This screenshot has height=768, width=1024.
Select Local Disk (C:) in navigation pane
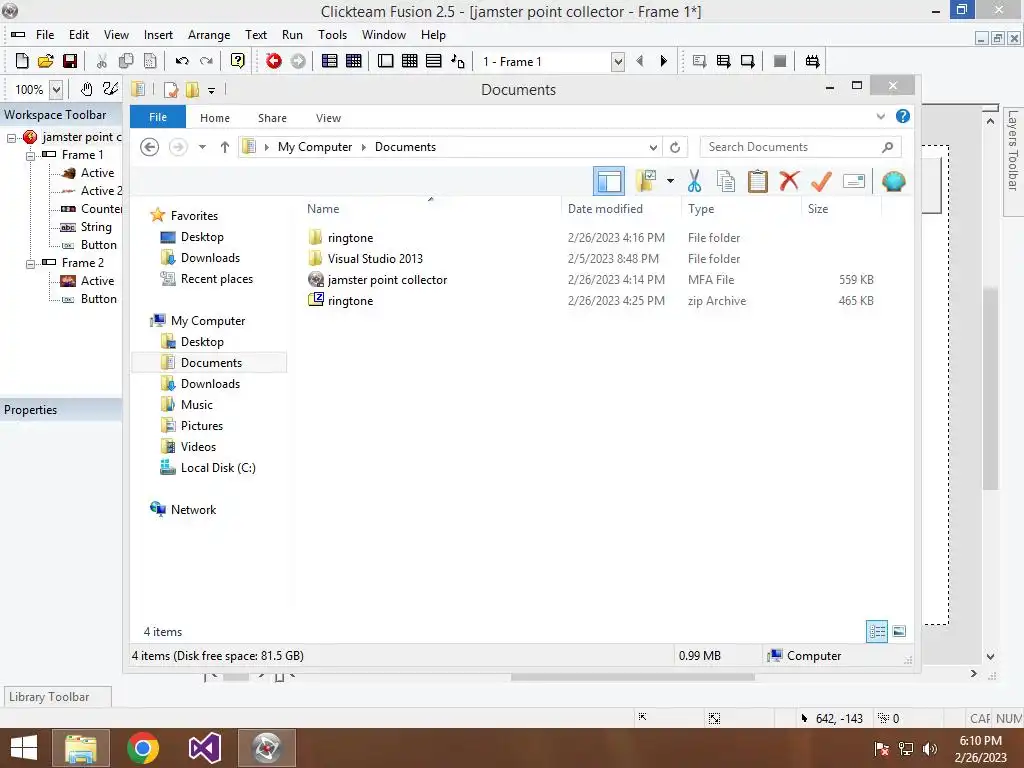pyautogui.click(x=218, y=468)
